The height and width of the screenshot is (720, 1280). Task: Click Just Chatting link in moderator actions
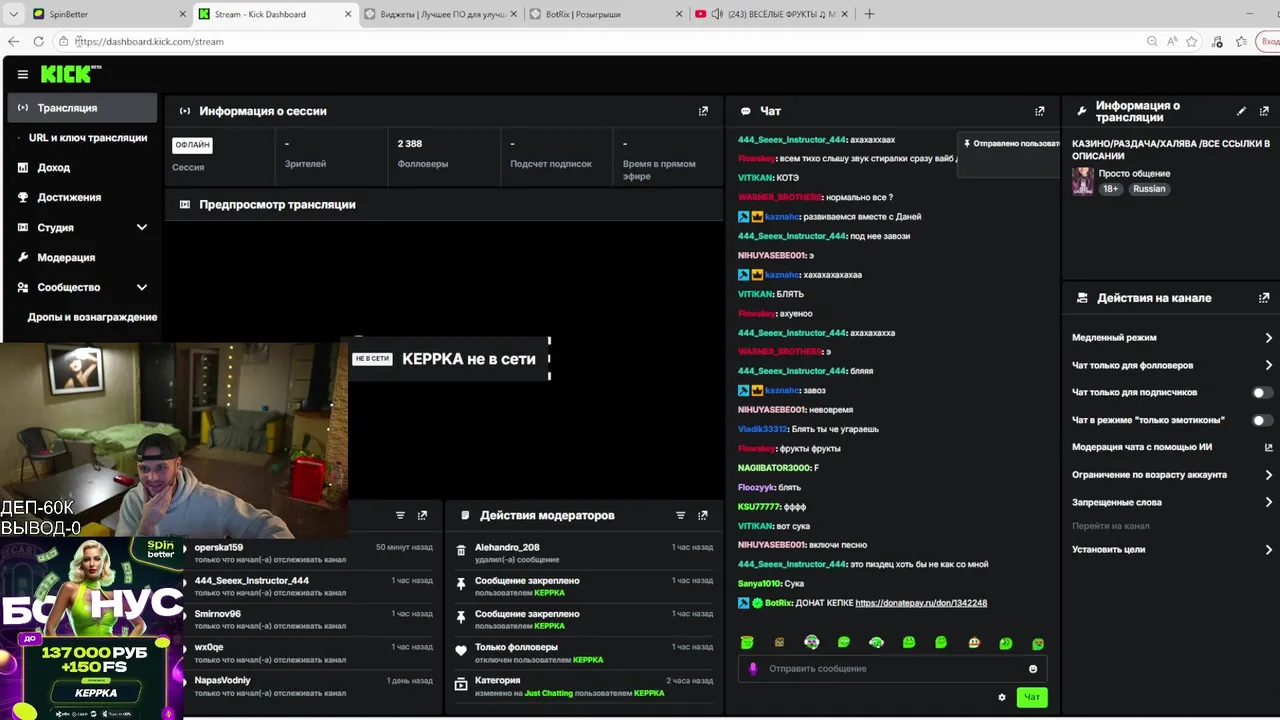tap(550, 693)
